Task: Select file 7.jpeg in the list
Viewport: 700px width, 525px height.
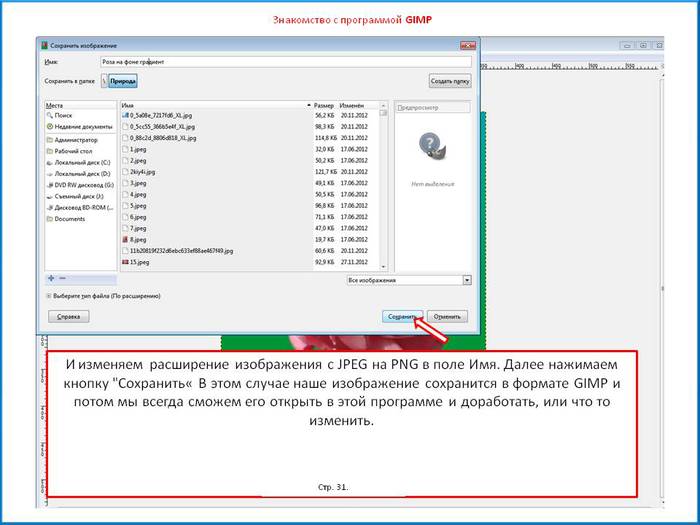Action: pos(250,229)
